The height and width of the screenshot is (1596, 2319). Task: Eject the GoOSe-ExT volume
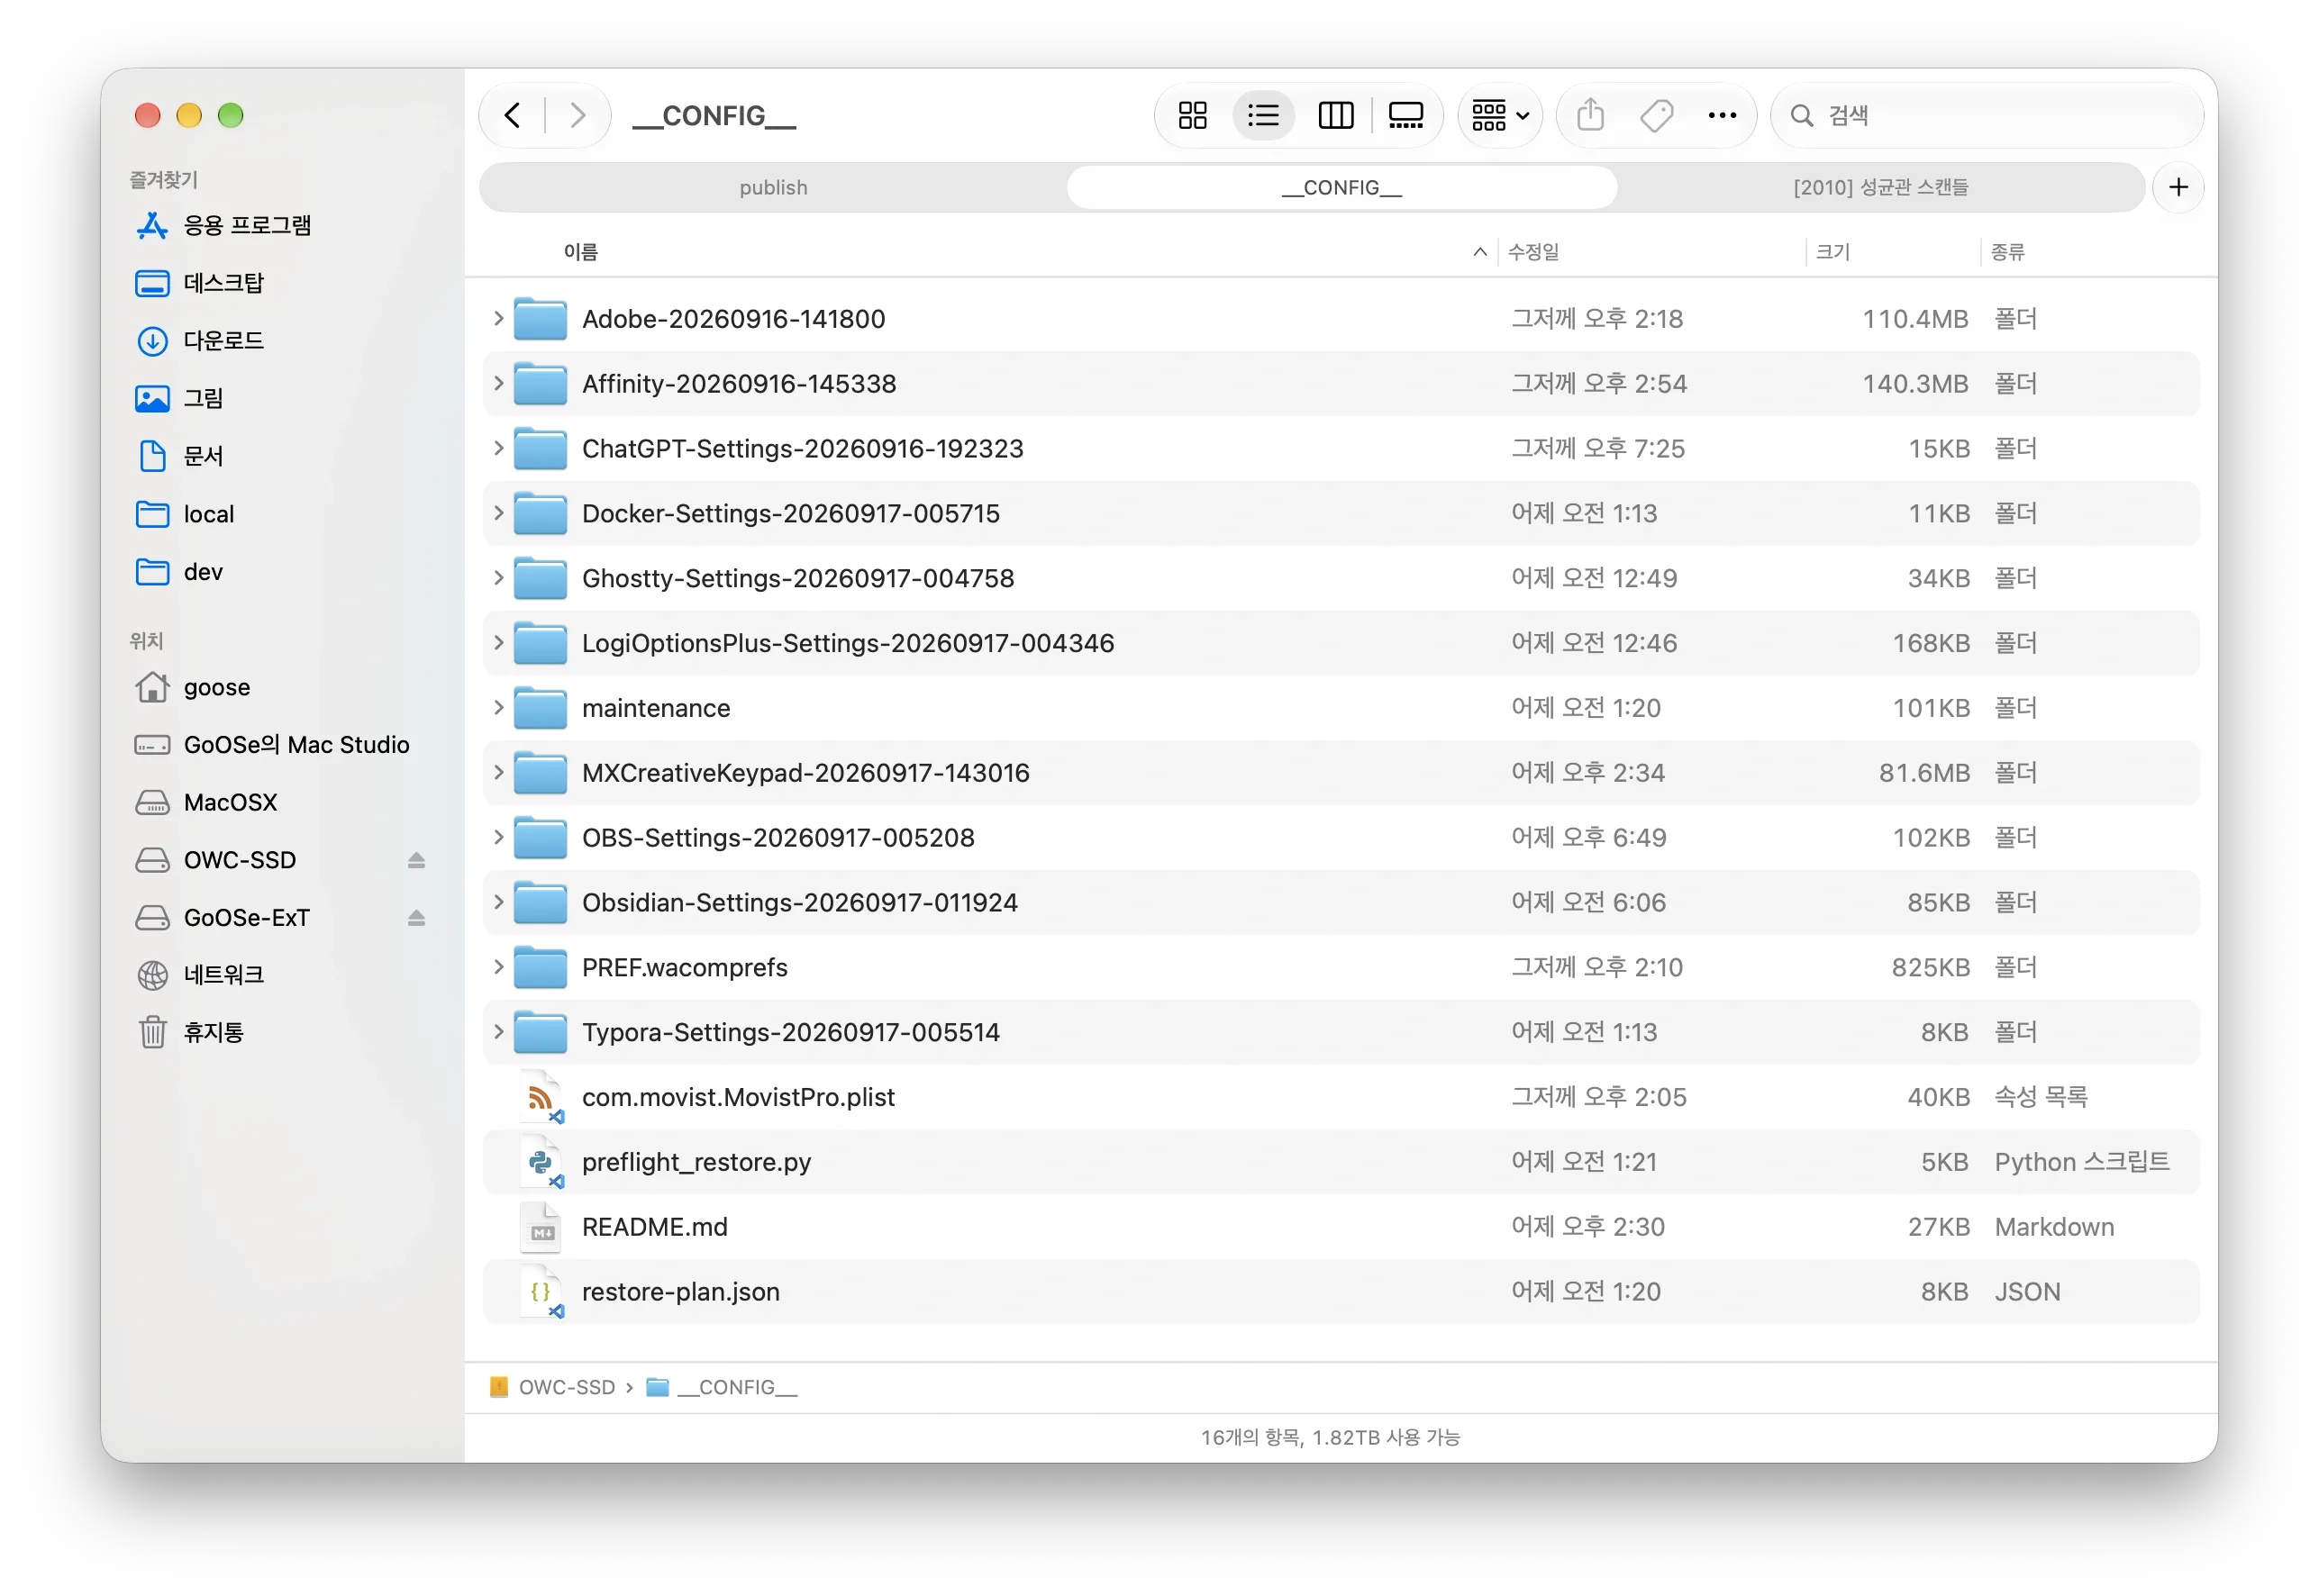[416, 919]
